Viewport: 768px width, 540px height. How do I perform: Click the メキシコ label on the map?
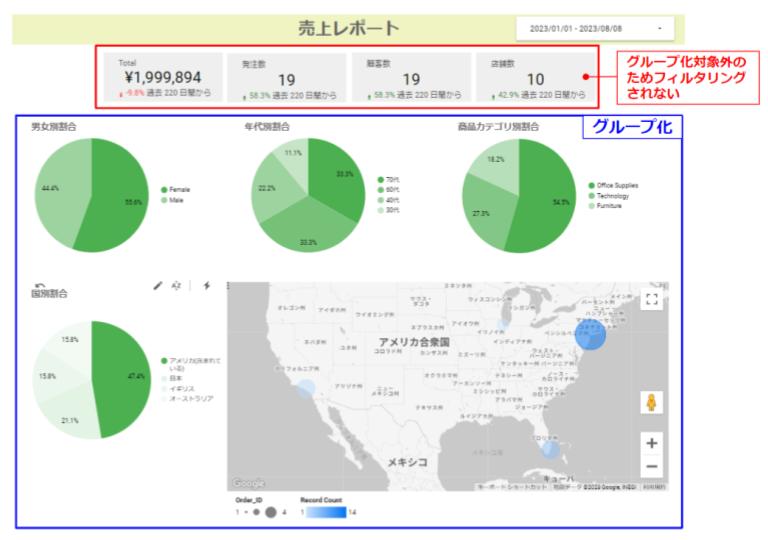[x=408, y=462]
